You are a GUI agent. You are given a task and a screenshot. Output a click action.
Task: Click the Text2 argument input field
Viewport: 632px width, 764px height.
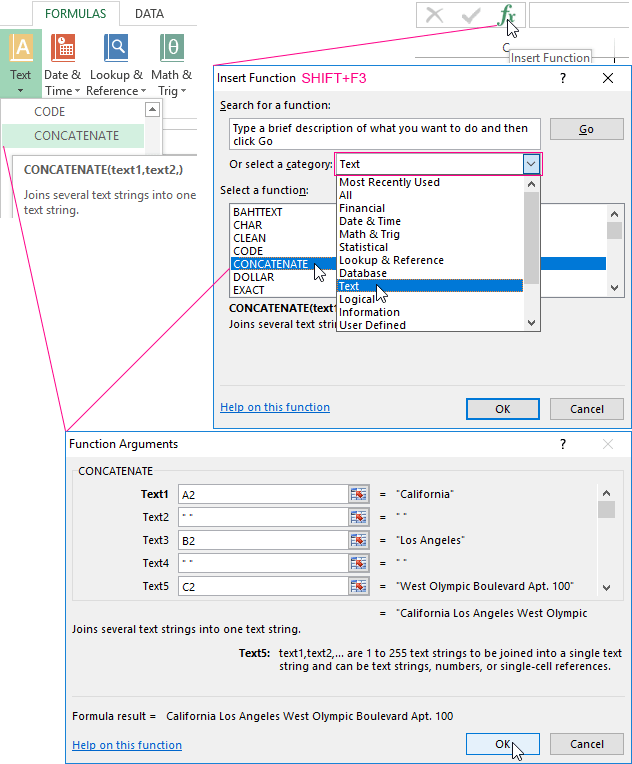263,517
